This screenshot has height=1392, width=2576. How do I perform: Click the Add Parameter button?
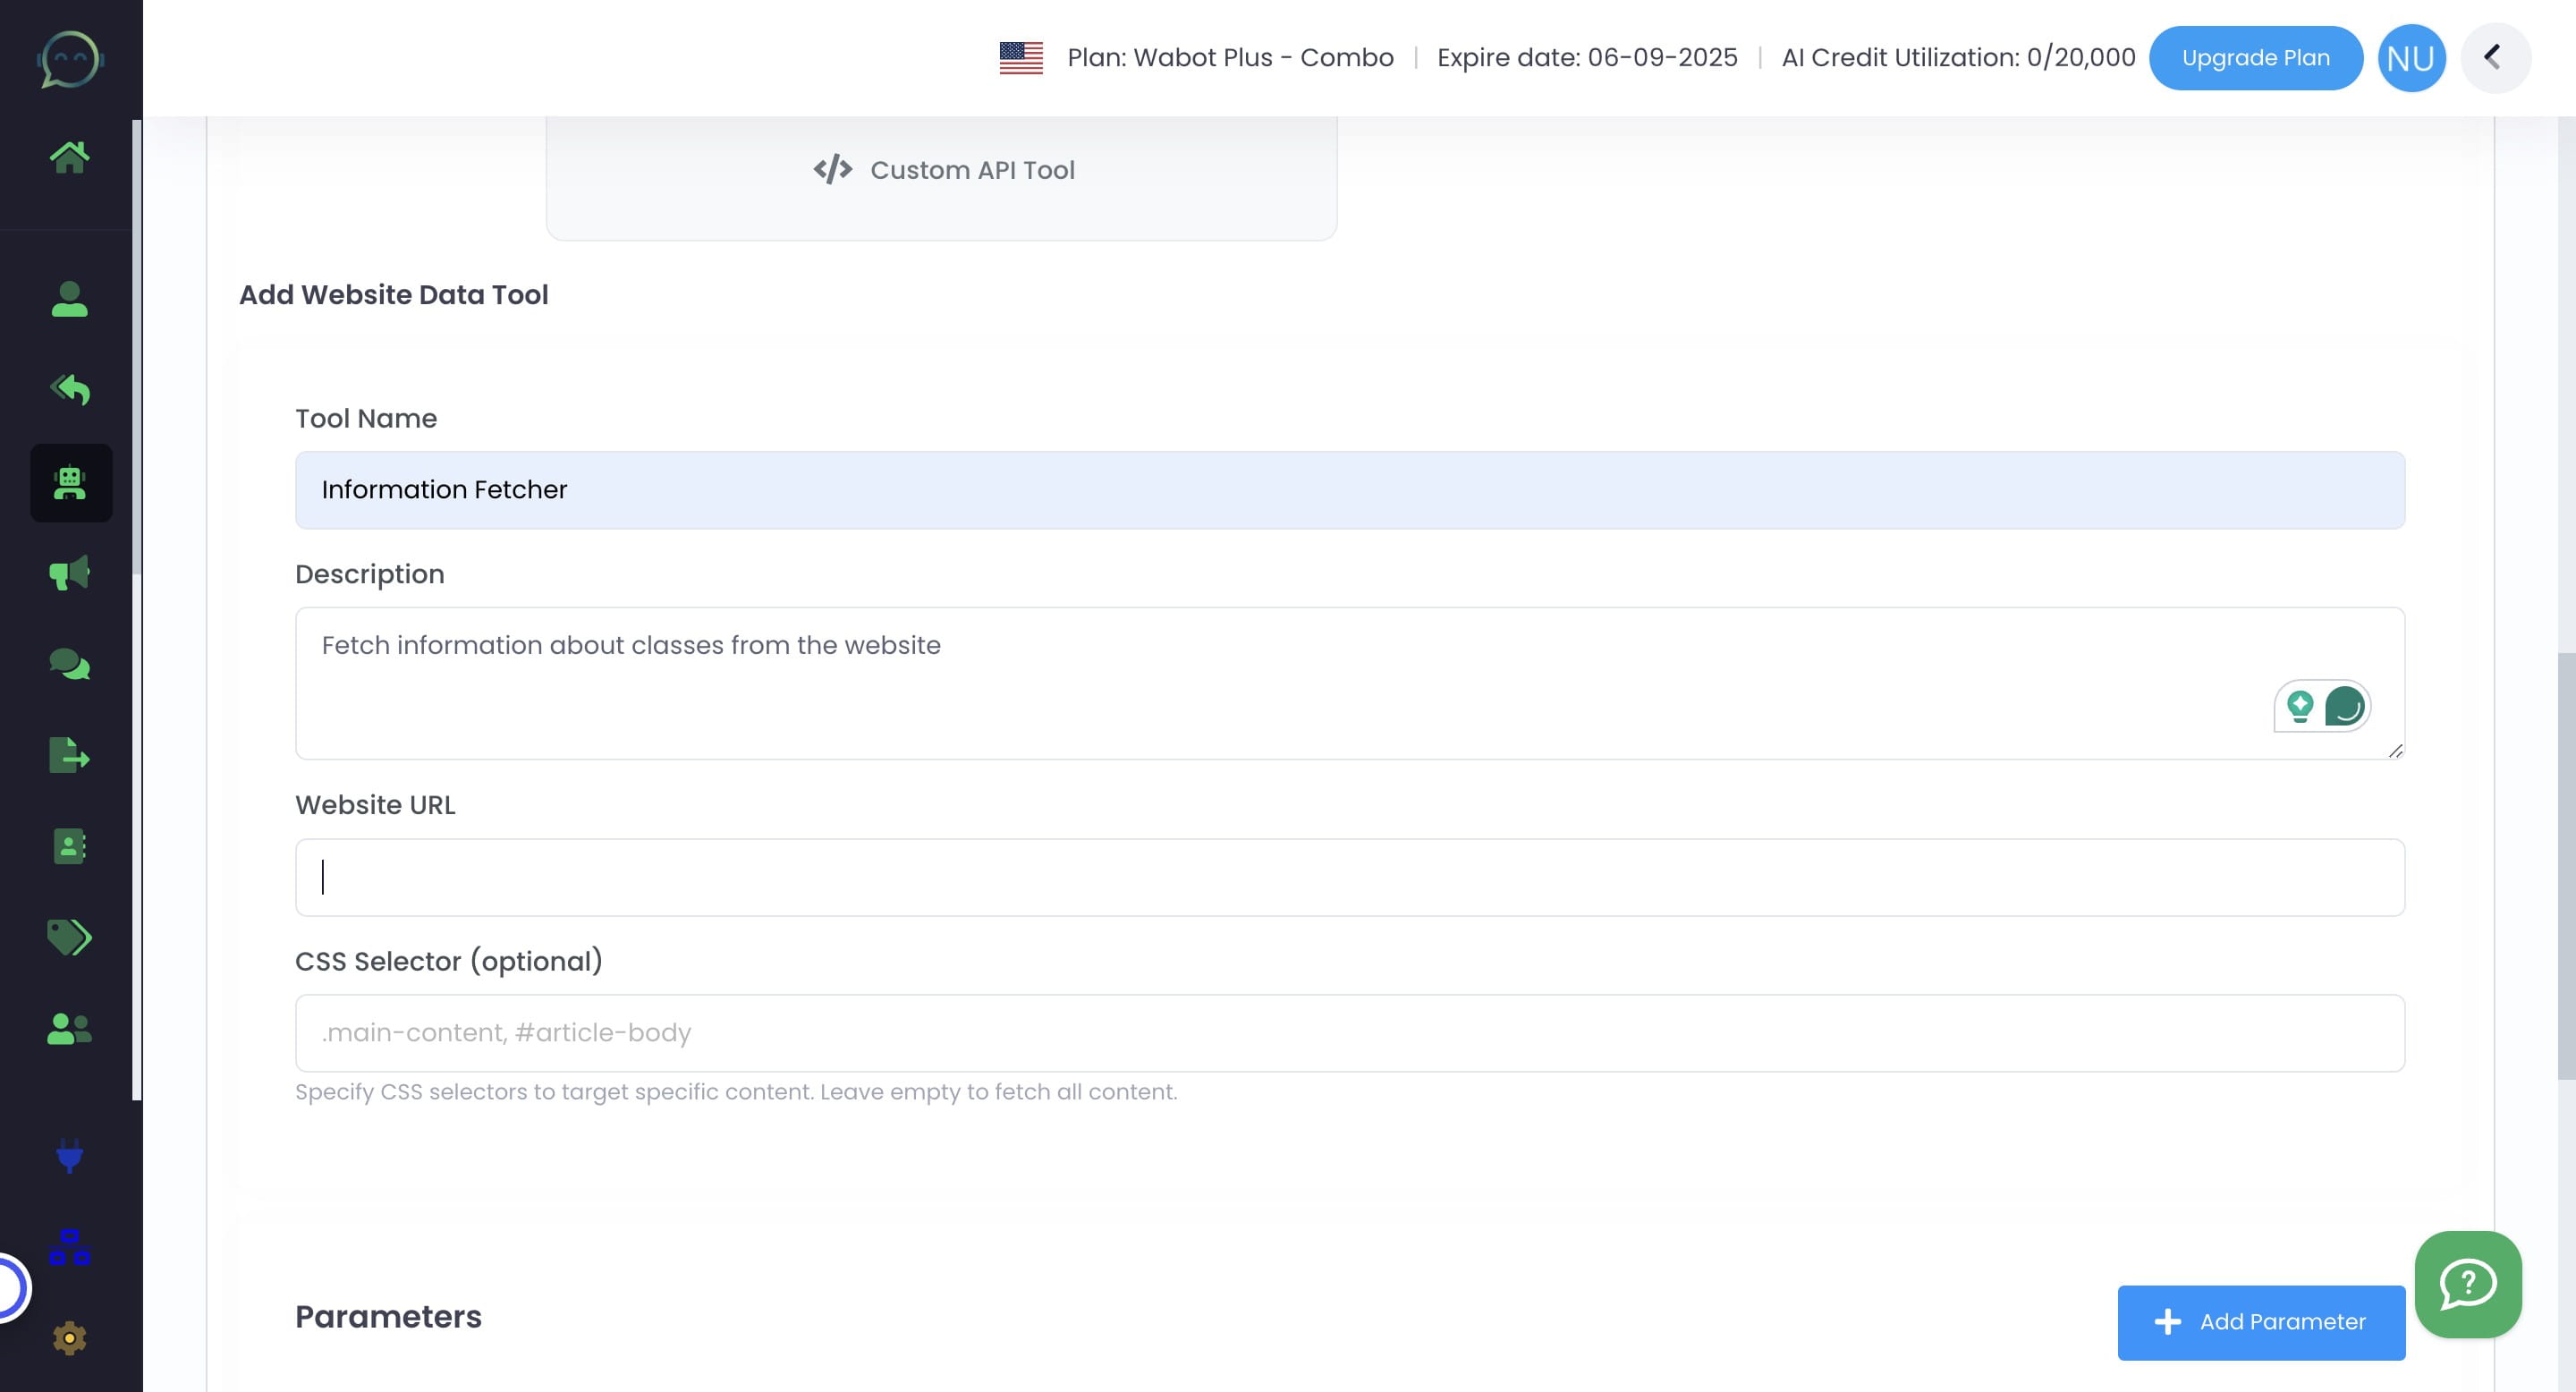(2260, 1322)
